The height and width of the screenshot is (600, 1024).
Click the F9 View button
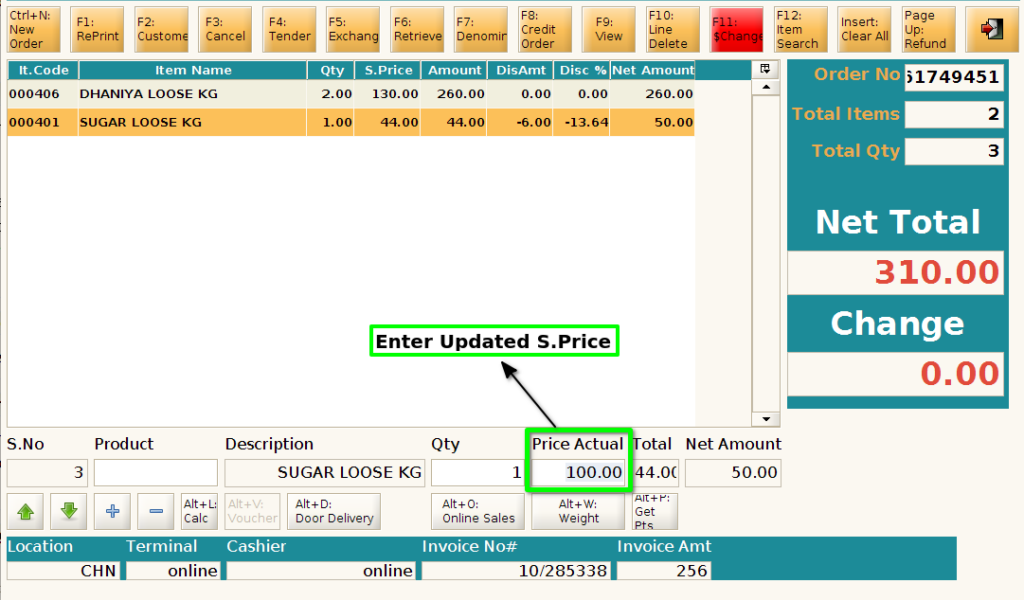pyautogui.click(x=609, y=29)
